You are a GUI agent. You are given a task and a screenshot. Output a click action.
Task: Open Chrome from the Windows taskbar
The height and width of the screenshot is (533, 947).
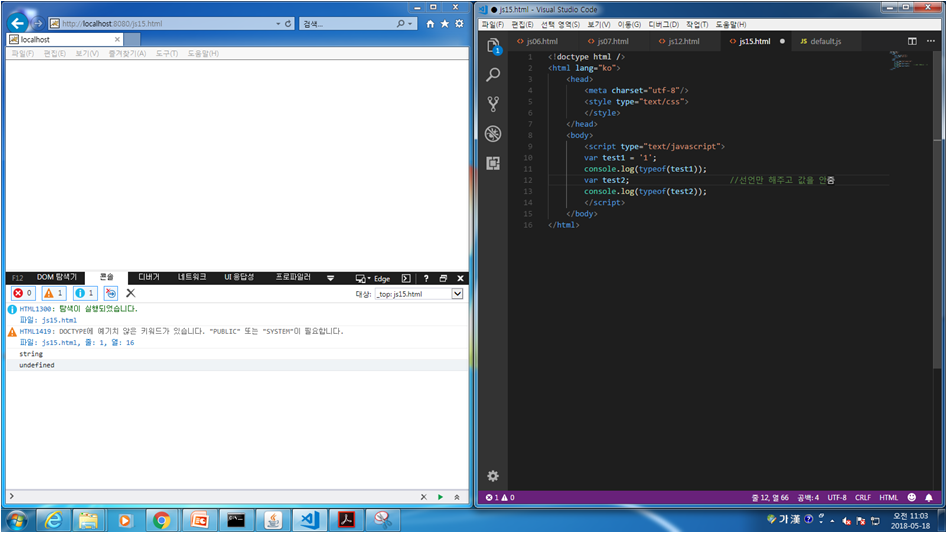point(161,520)
